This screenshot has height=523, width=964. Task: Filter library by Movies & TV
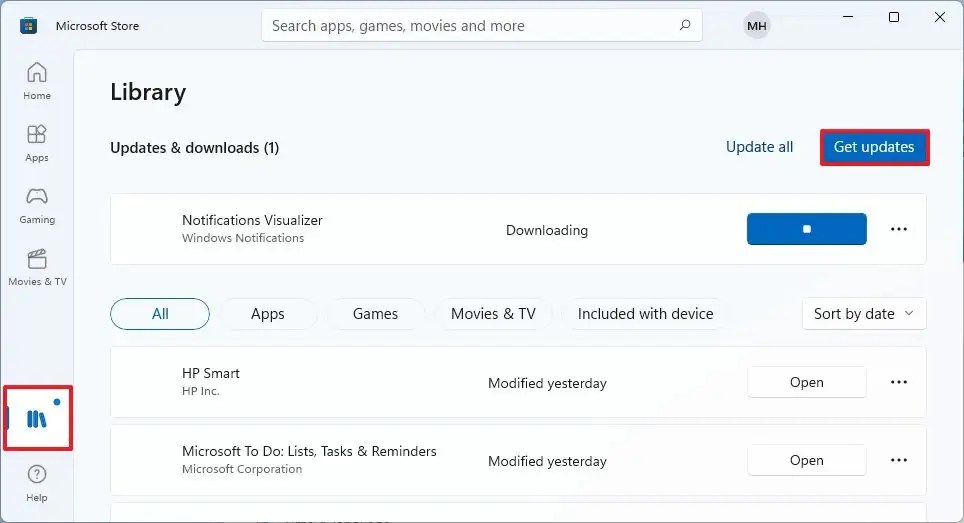493,314
